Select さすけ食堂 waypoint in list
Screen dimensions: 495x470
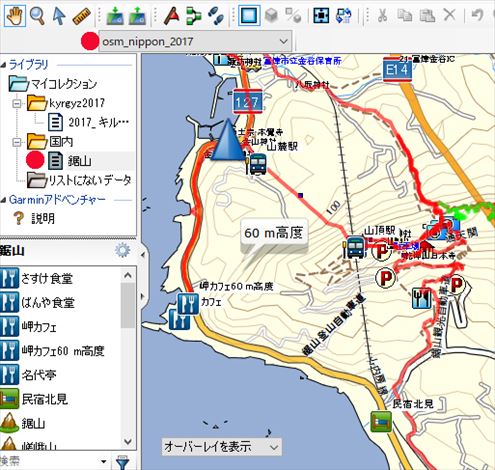click(x=37, y=278)
